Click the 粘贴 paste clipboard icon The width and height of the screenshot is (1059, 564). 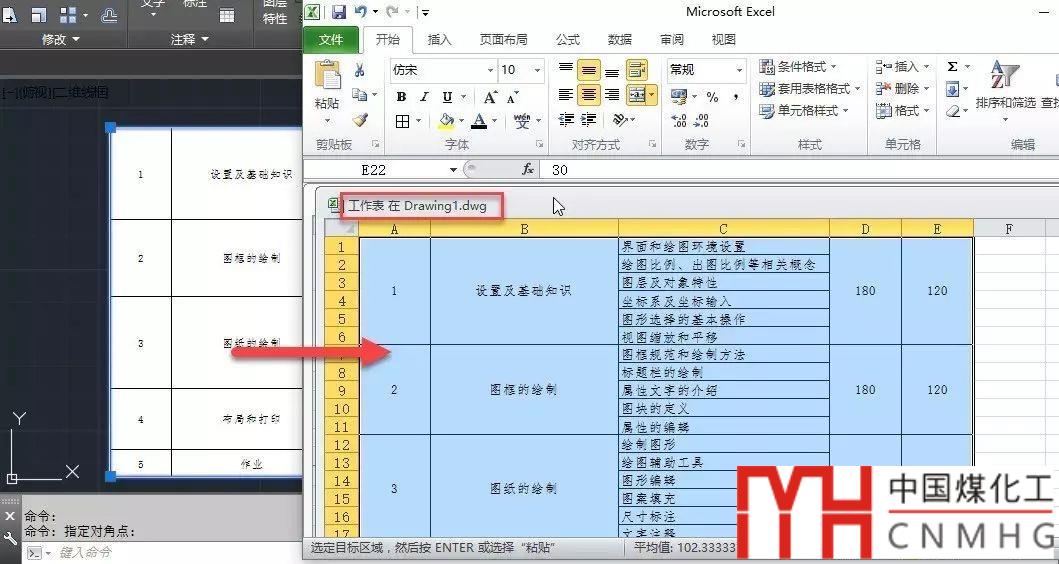pyautogui.click(x=328, y=76)
